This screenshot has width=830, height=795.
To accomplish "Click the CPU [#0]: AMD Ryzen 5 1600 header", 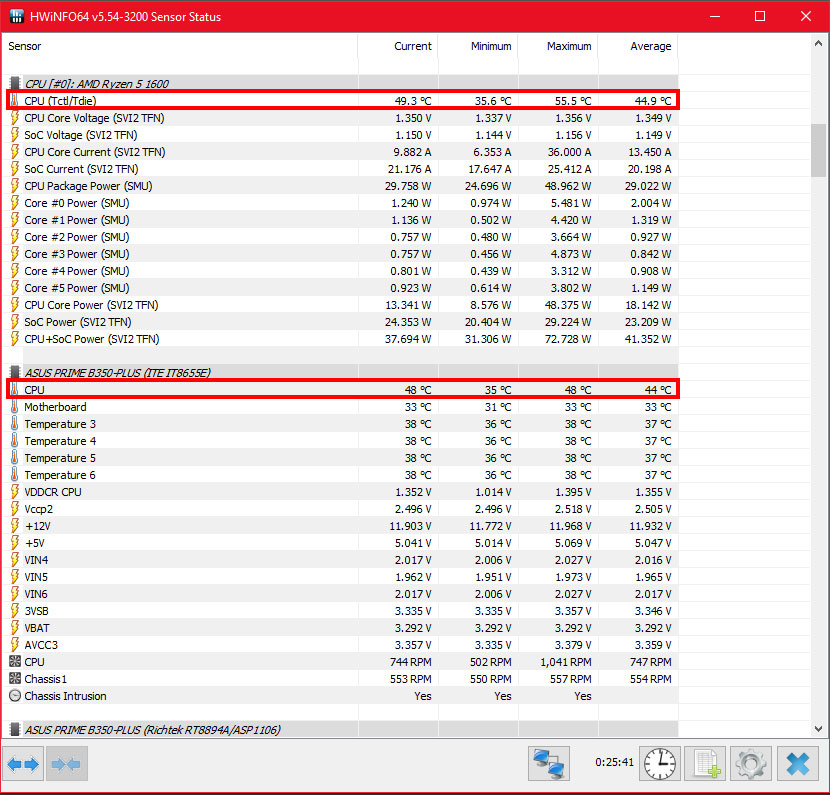I will pos(97,84).
